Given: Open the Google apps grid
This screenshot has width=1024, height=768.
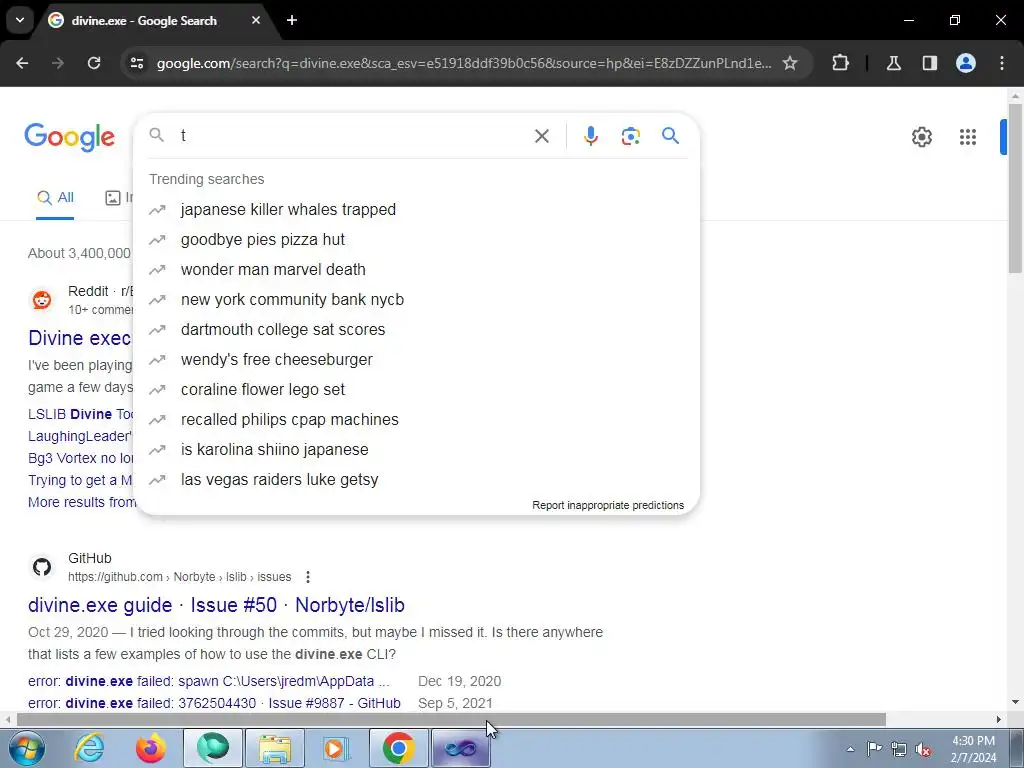Looking at the screenshot, I should (x=968, y=137).
